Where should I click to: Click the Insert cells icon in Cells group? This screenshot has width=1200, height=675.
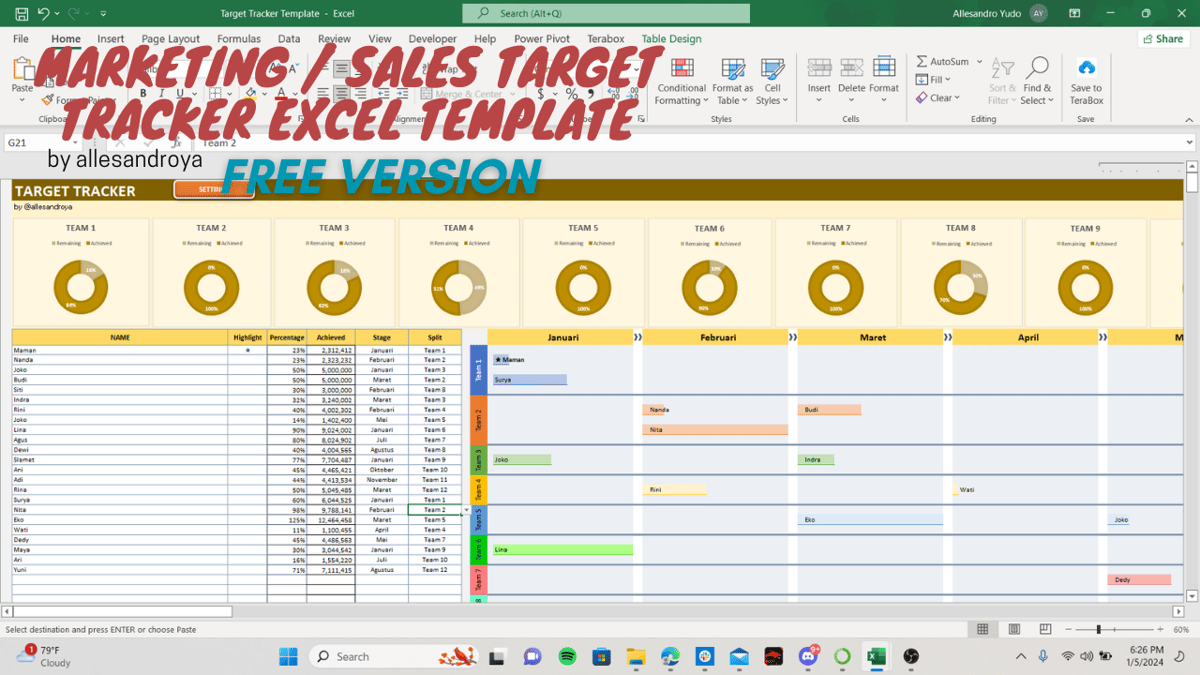click(819, 68)
